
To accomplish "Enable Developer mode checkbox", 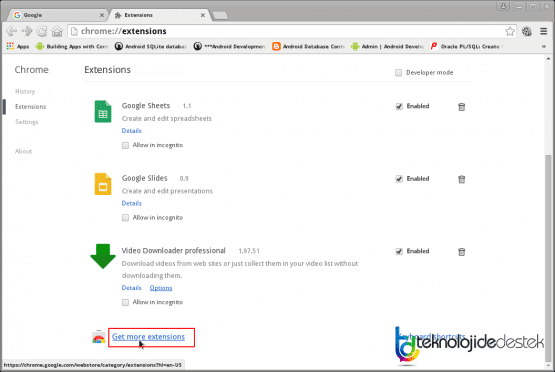I will (x=399, y=73).
